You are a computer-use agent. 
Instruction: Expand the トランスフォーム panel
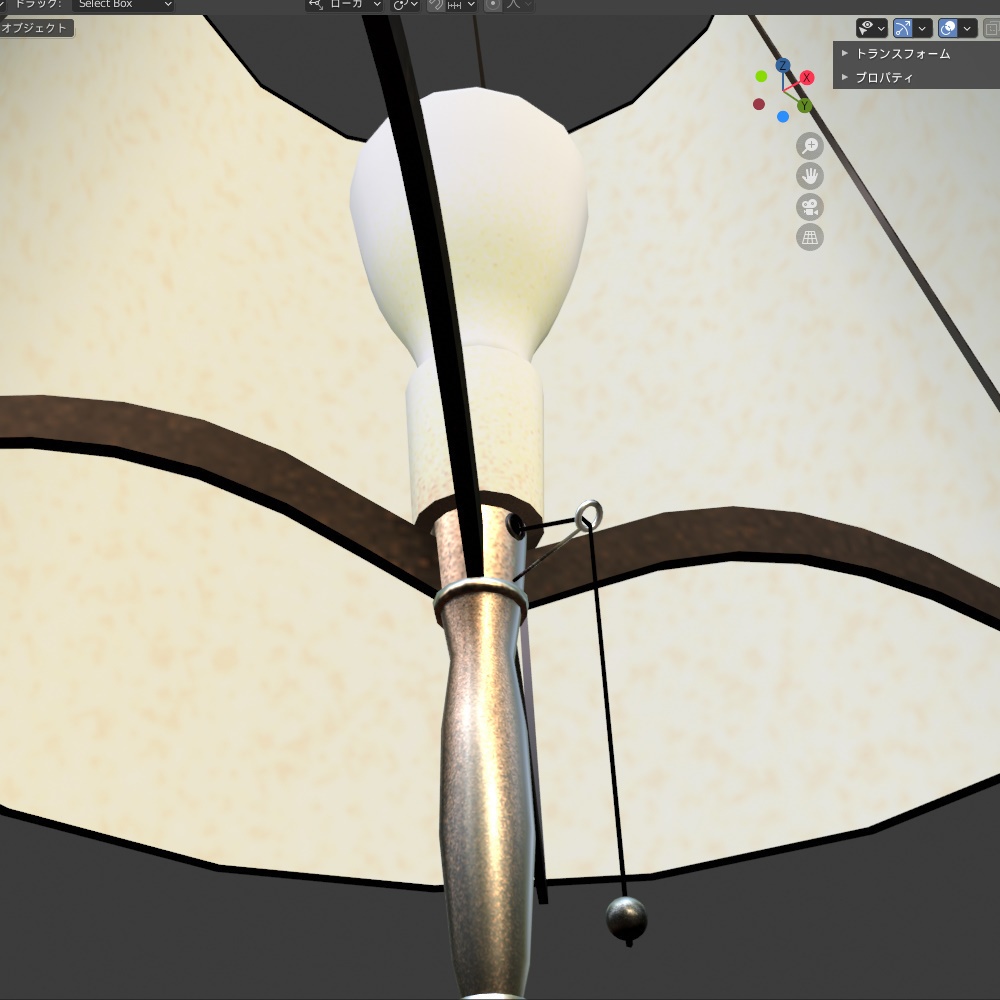900,54
